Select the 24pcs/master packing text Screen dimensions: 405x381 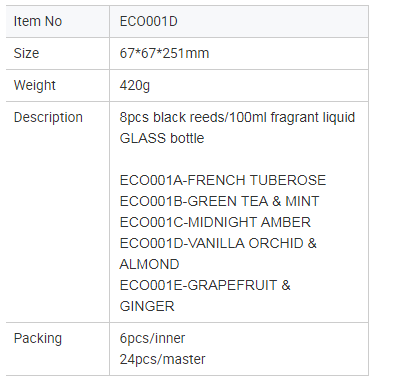[x=162, y=360]
